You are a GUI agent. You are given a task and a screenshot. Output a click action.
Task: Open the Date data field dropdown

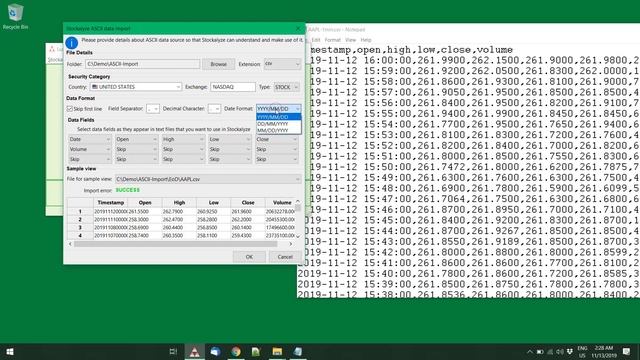pos(89,139)
